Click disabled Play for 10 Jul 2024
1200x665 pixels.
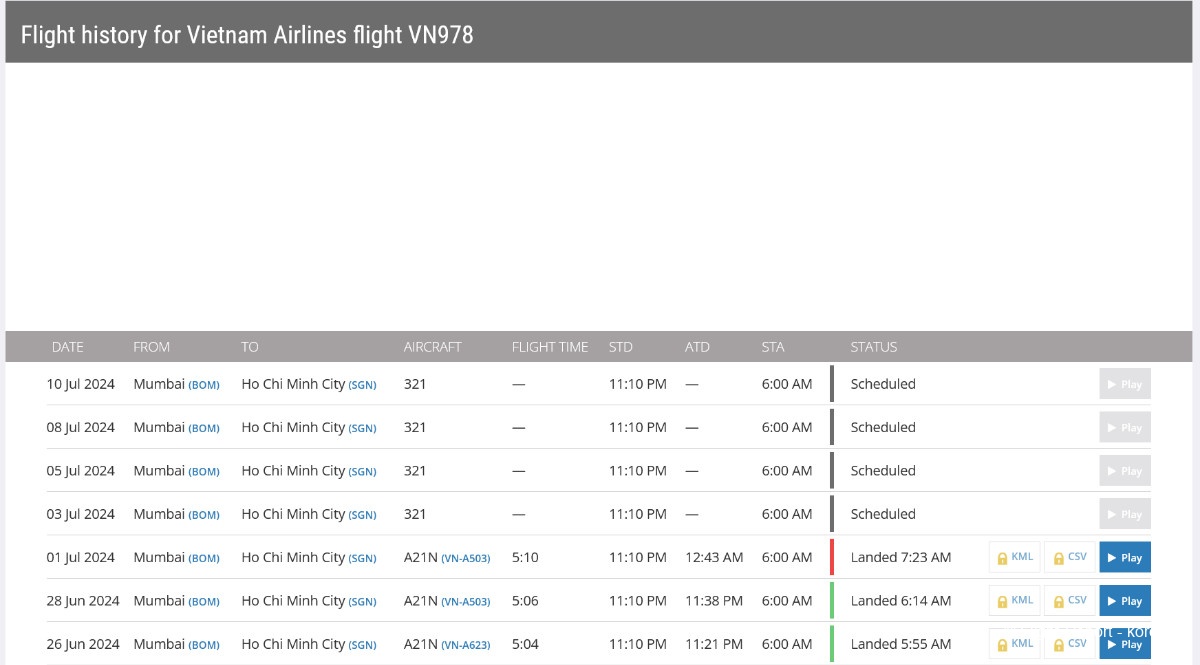coord(1125,384)
